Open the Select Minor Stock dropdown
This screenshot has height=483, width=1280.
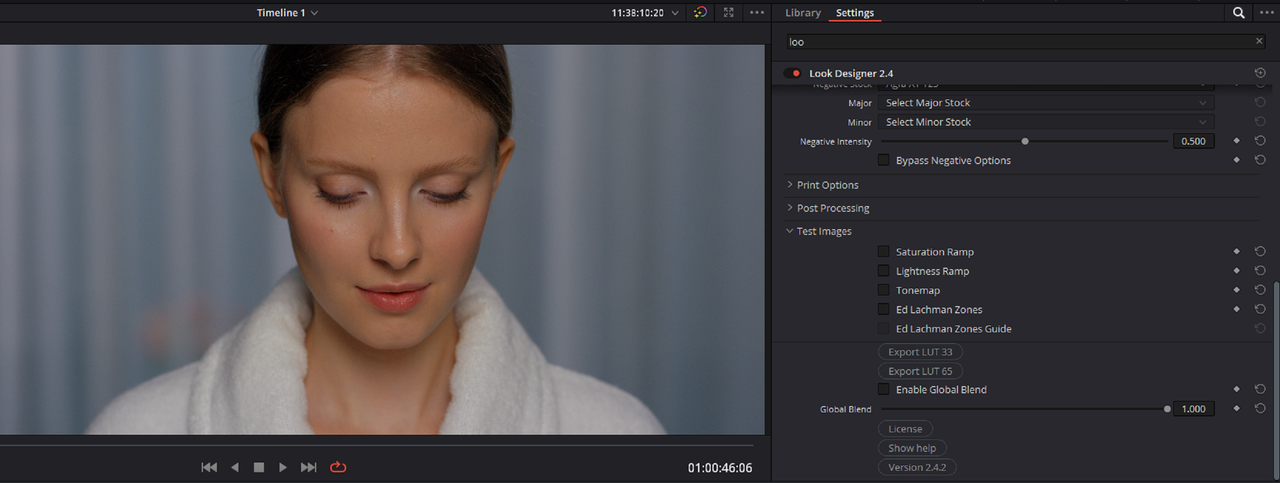point(1046,122)
